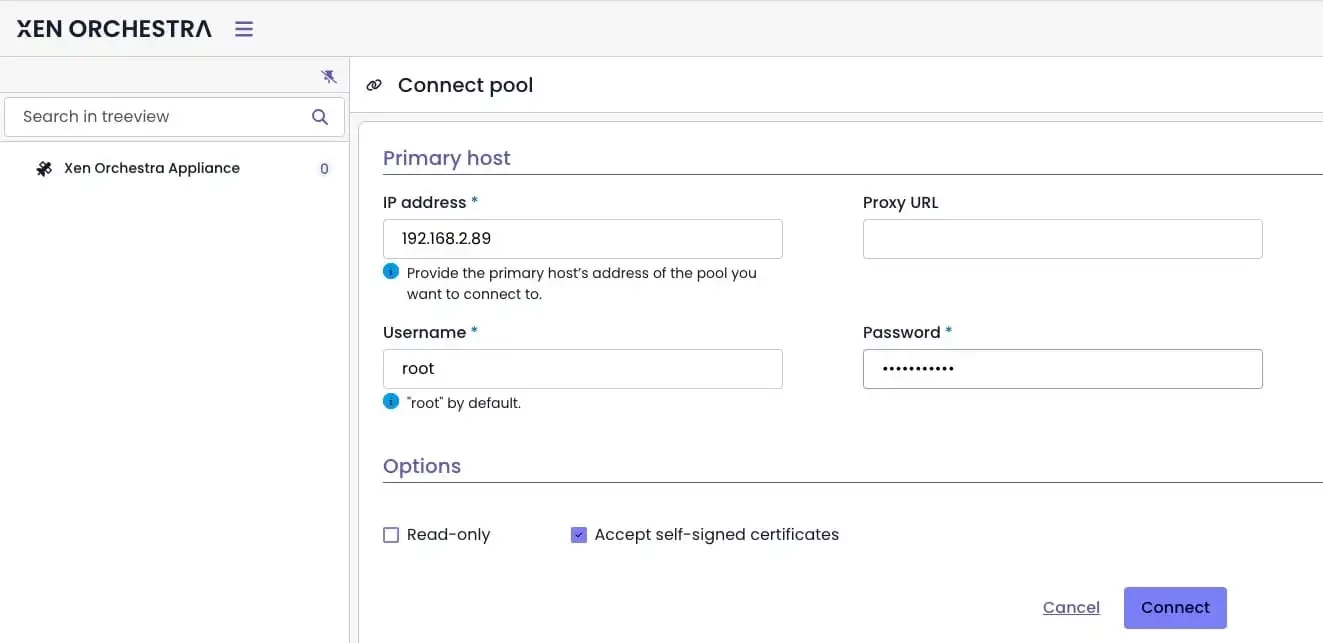Toggle the hamburger sidebar menu
This screenshot has width=1323, height=643.
pyautogui.click(x=244, y=29)
